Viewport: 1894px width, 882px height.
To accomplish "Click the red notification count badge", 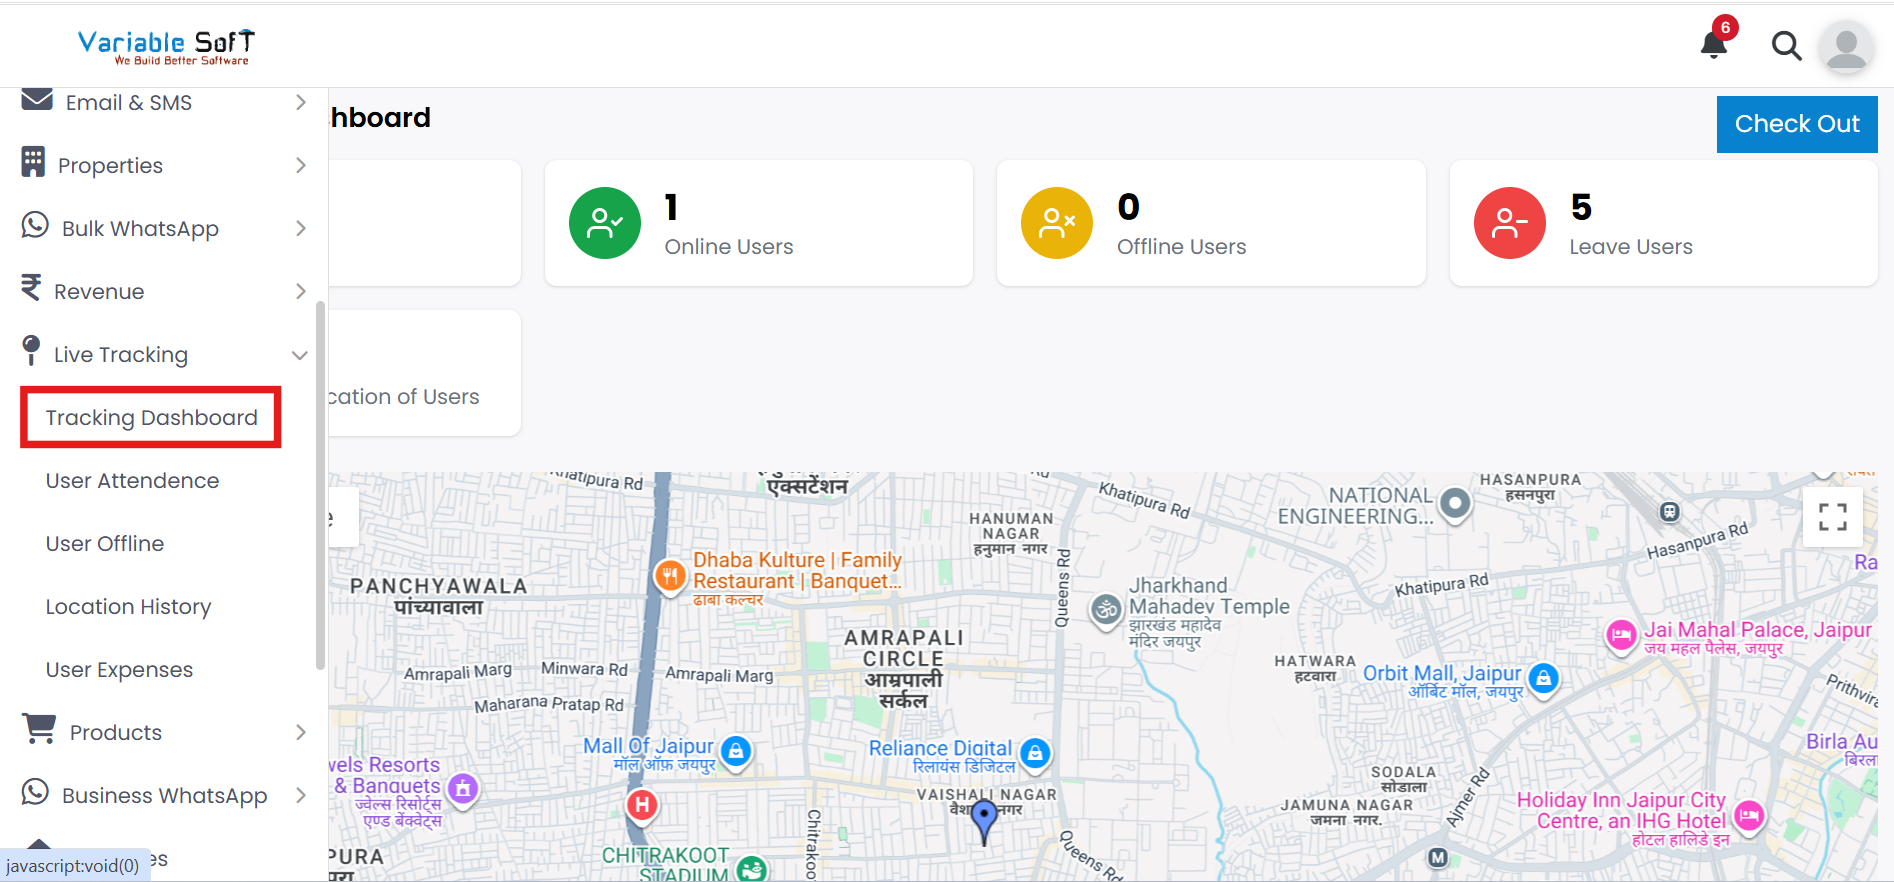I will [1725, 28].
